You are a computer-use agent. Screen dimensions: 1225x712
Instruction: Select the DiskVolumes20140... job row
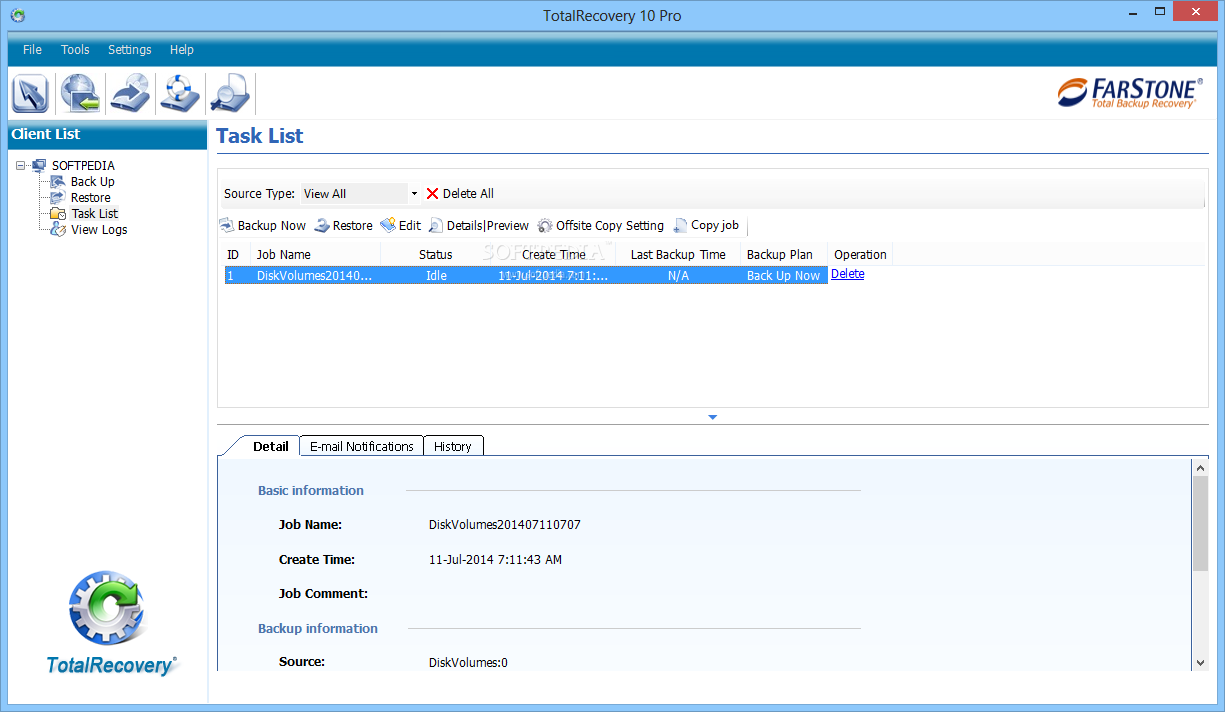click(526, 275)
